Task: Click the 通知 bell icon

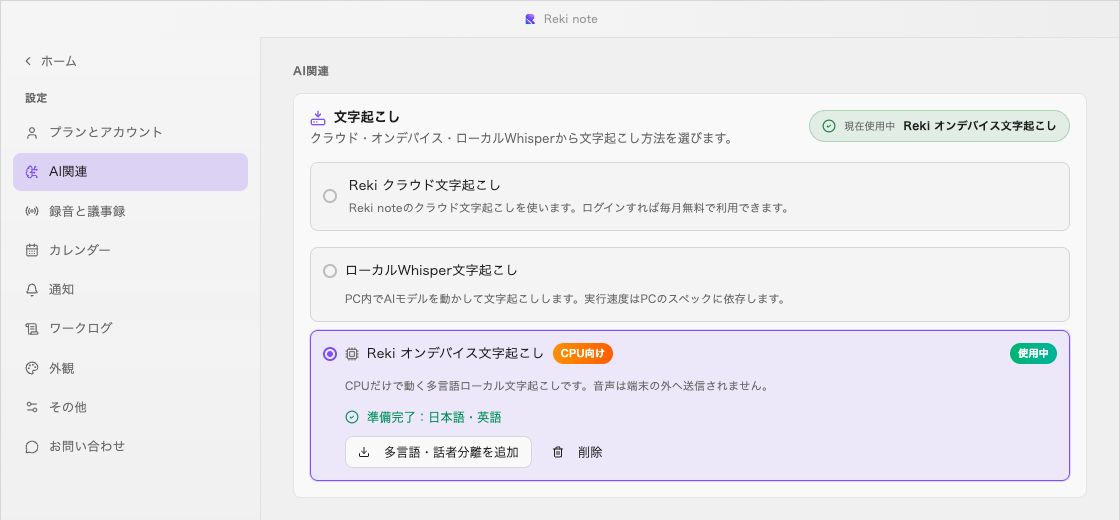Action: click(x=31, y=290)
